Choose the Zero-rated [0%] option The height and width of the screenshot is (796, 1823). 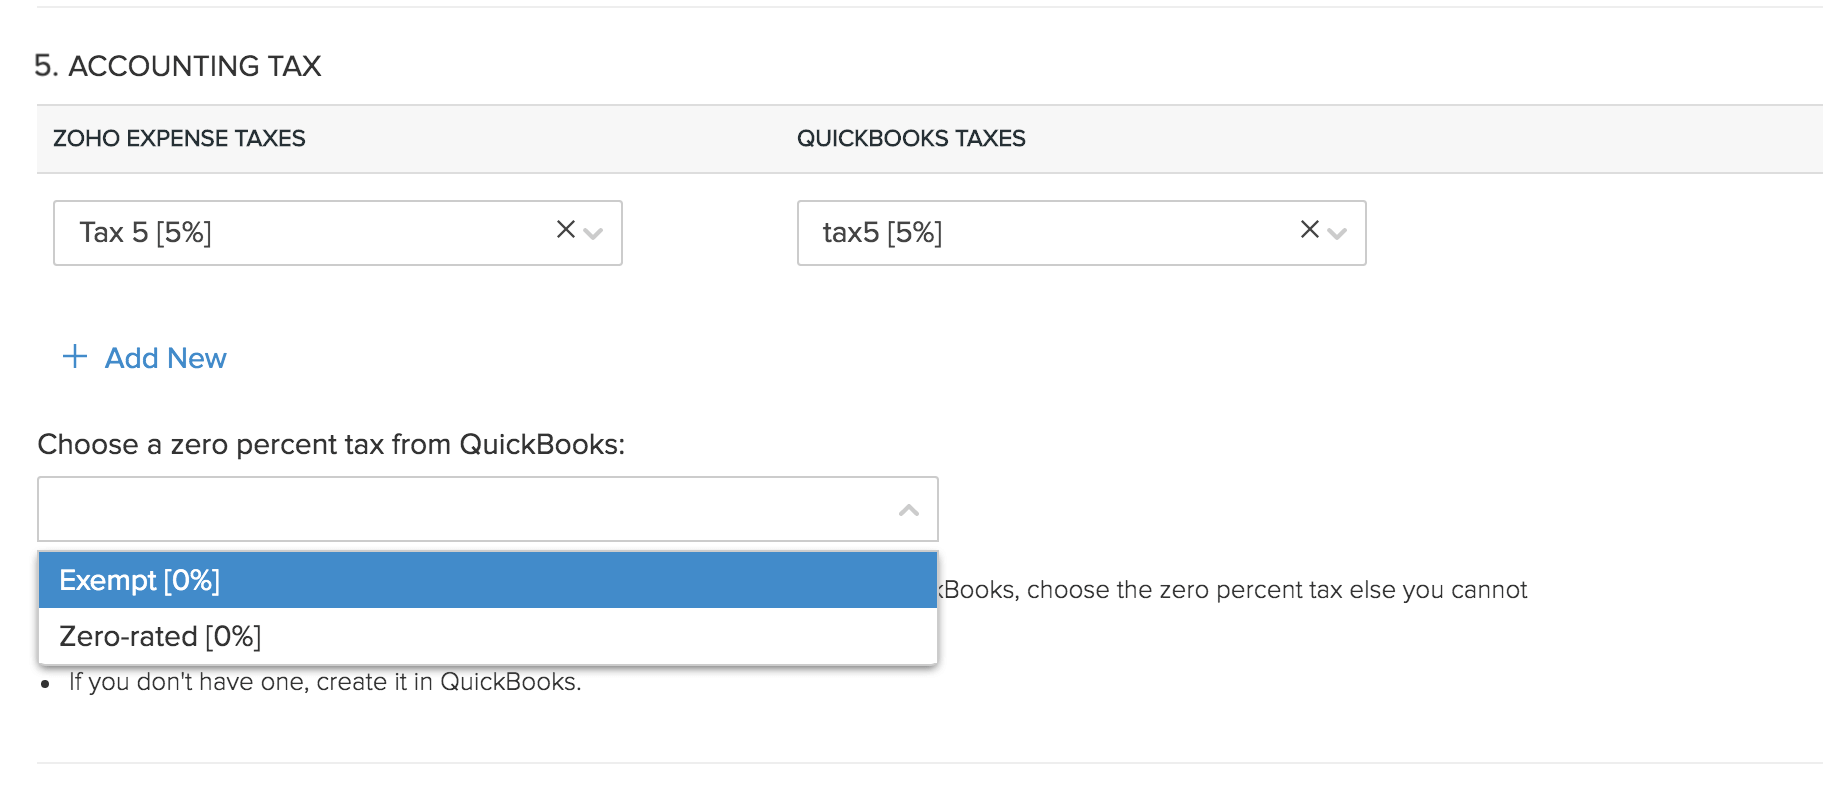tap(160, 636)
